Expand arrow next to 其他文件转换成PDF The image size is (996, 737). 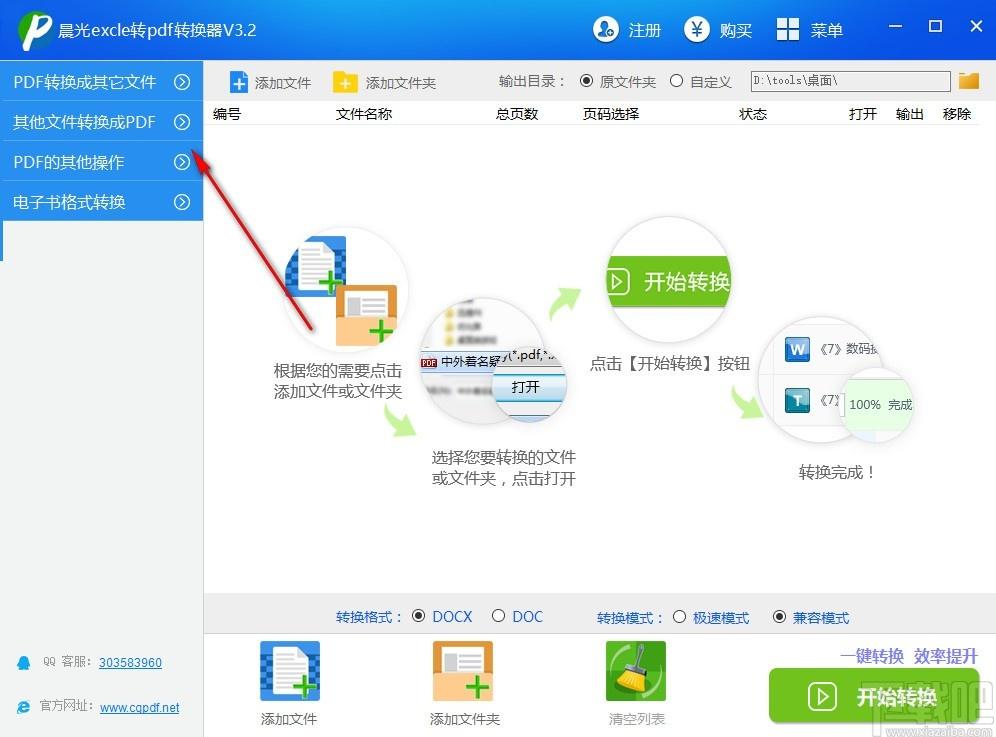click(x=182, y=122)
